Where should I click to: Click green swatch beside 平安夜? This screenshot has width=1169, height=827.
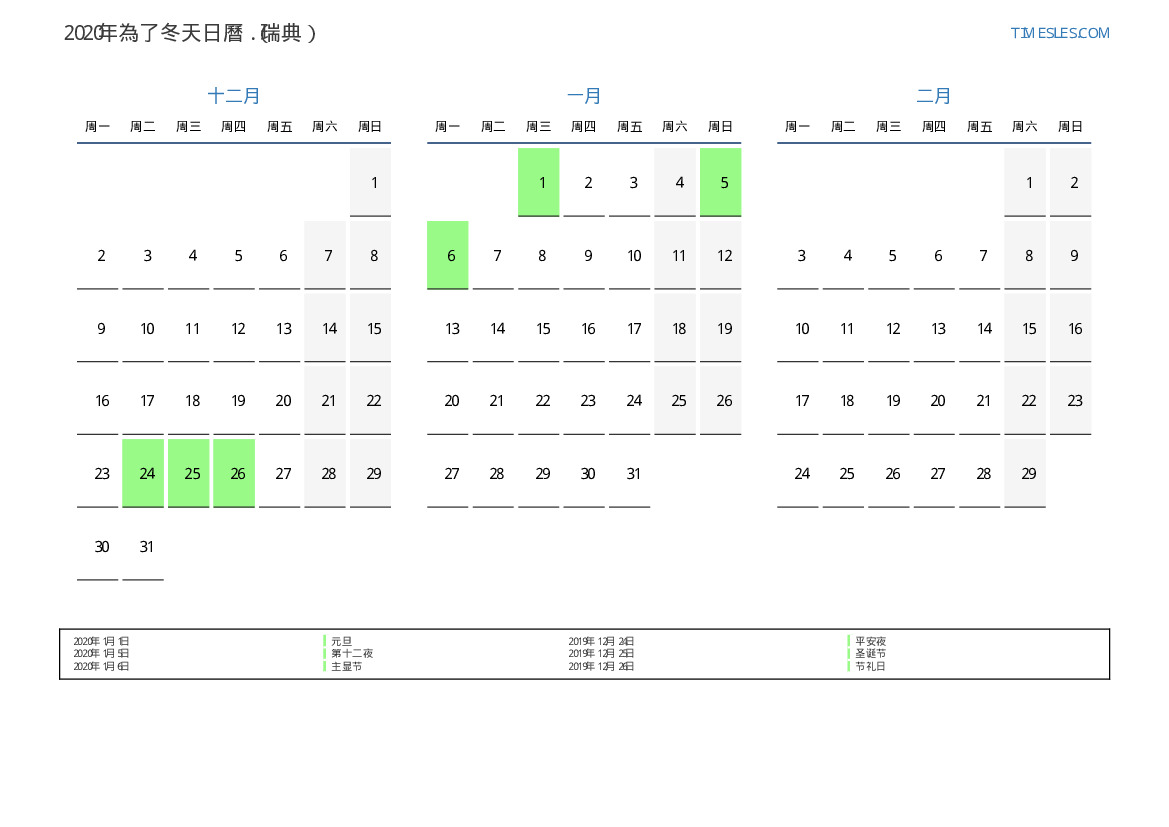pyautogui.click(x=849, y=641)
